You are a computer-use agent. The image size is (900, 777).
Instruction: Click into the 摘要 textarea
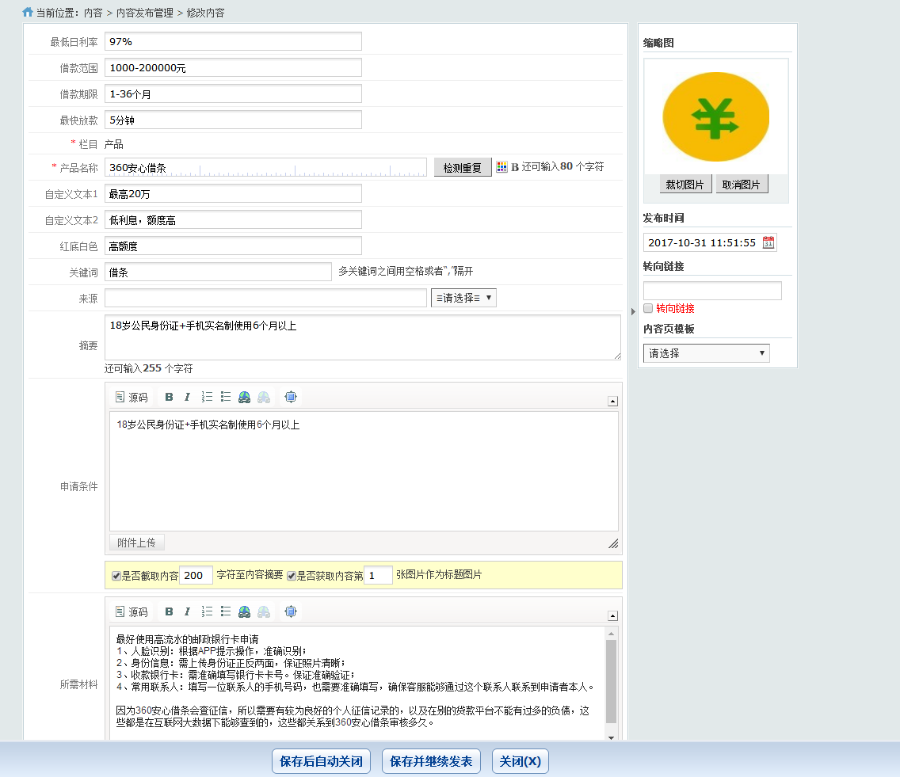pyautogui.click(x=363, y=337)
